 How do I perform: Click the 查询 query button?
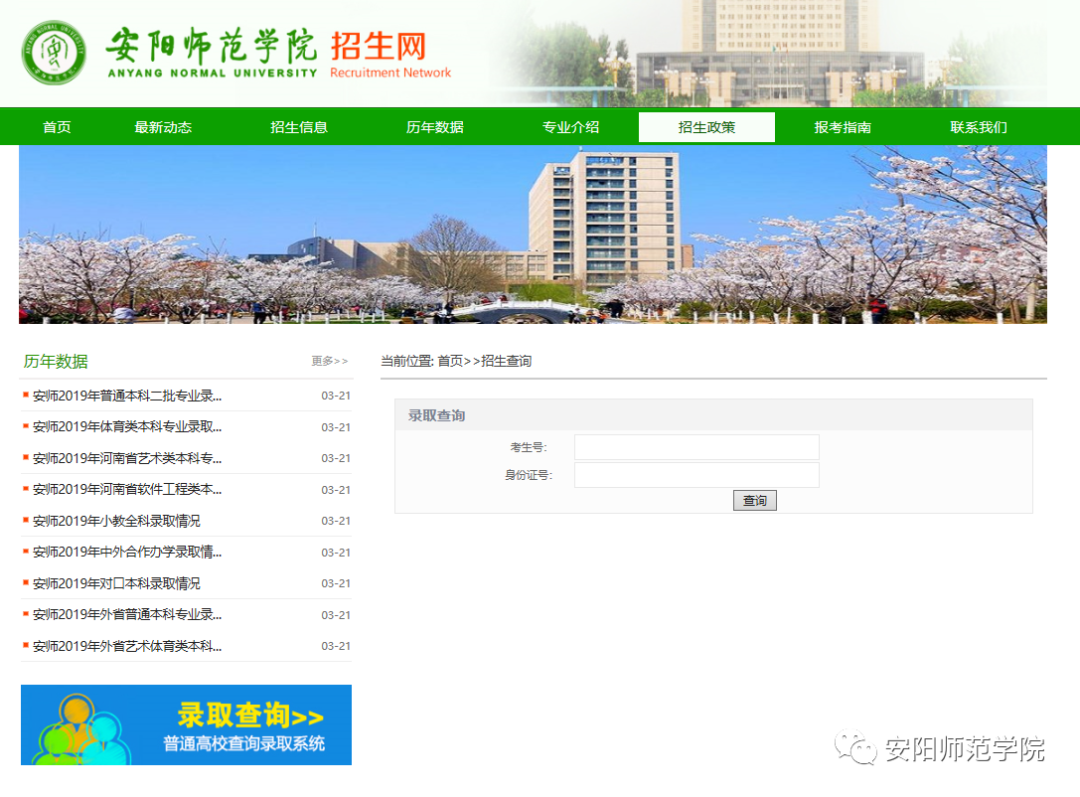[754, 500]
